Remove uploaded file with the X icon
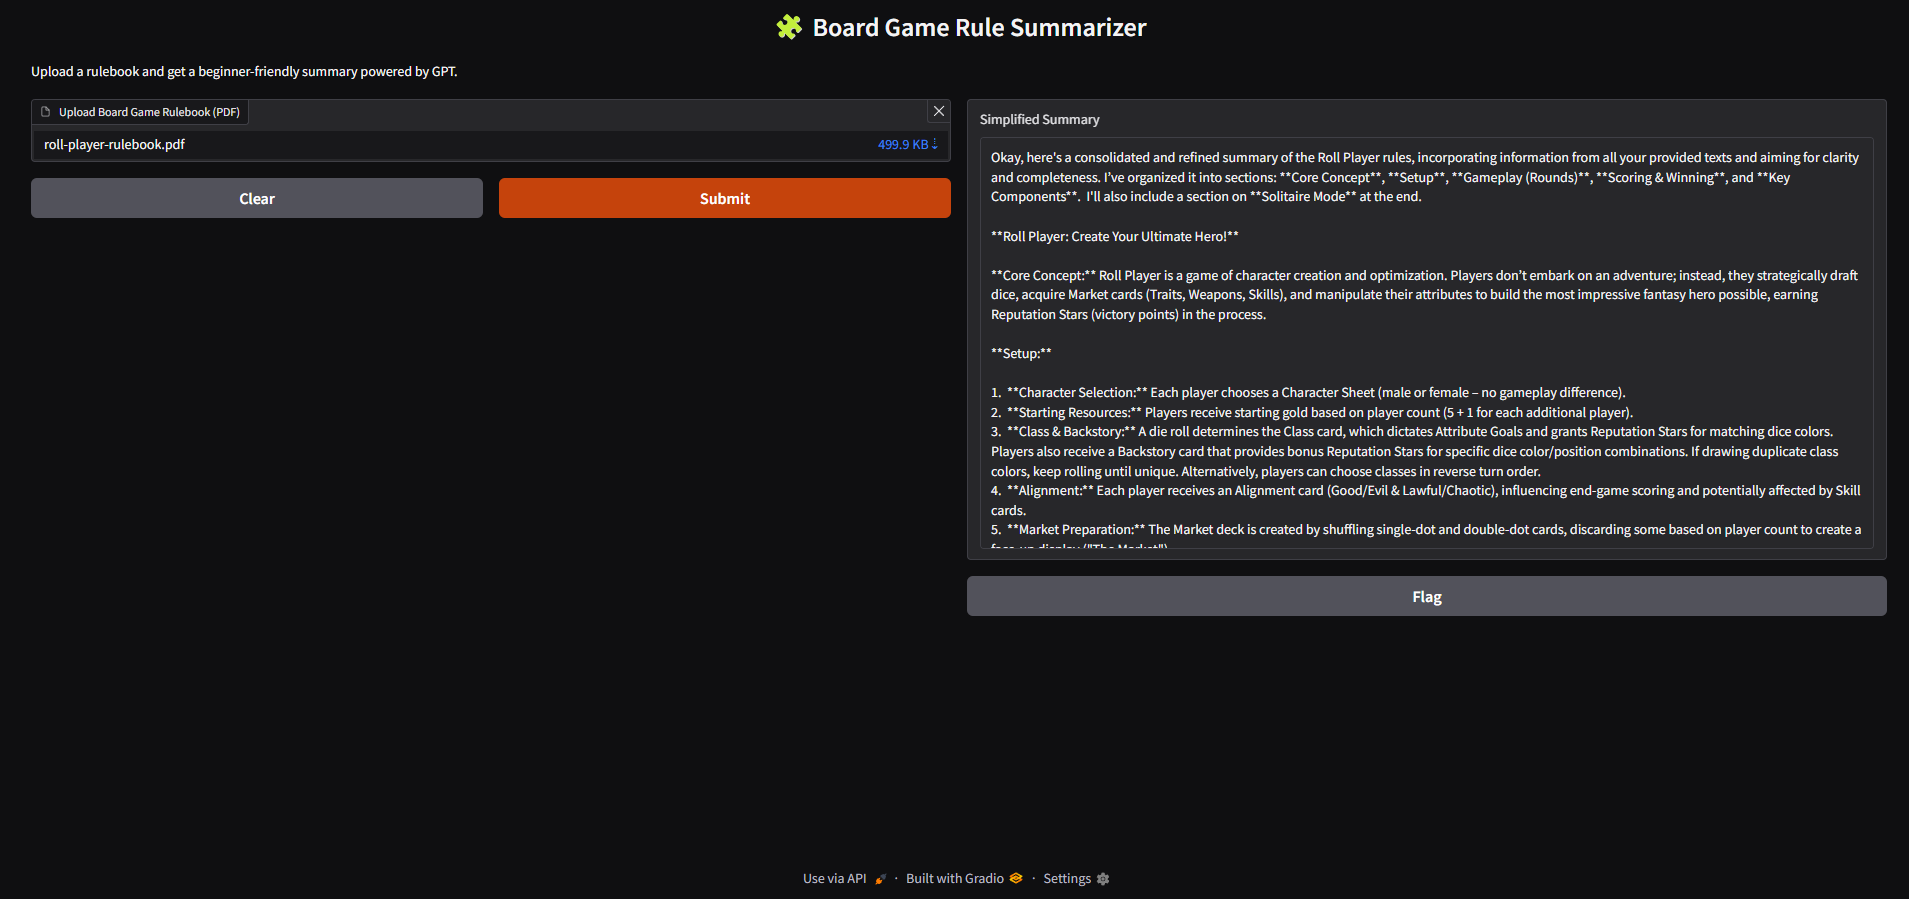The image size is (1909, 899). [938, 111]
